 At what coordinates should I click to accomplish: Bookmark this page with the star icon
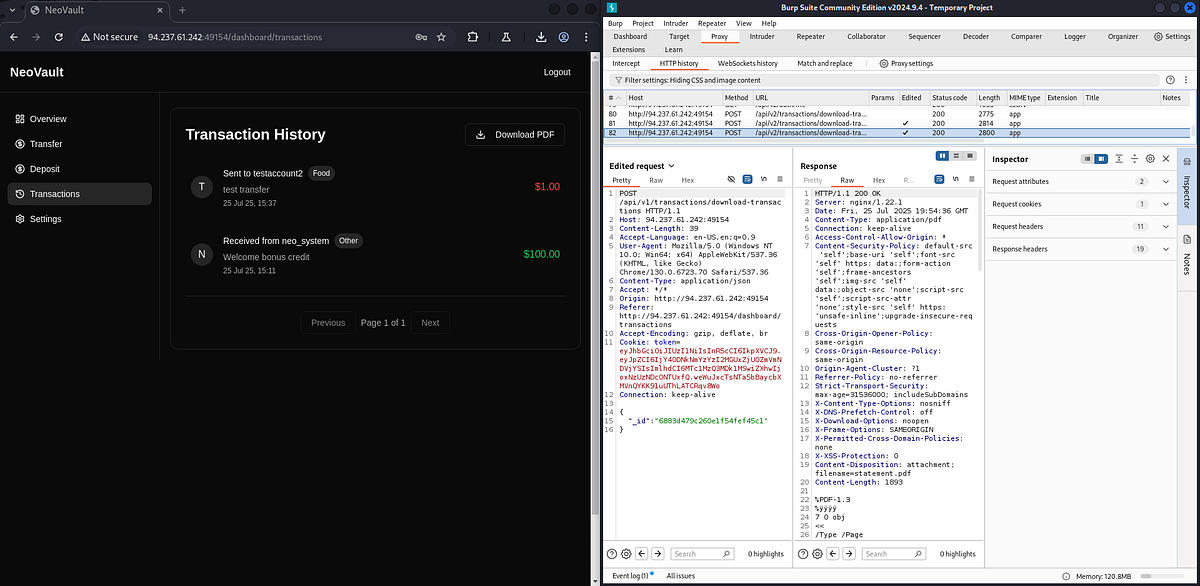(441, 37)
